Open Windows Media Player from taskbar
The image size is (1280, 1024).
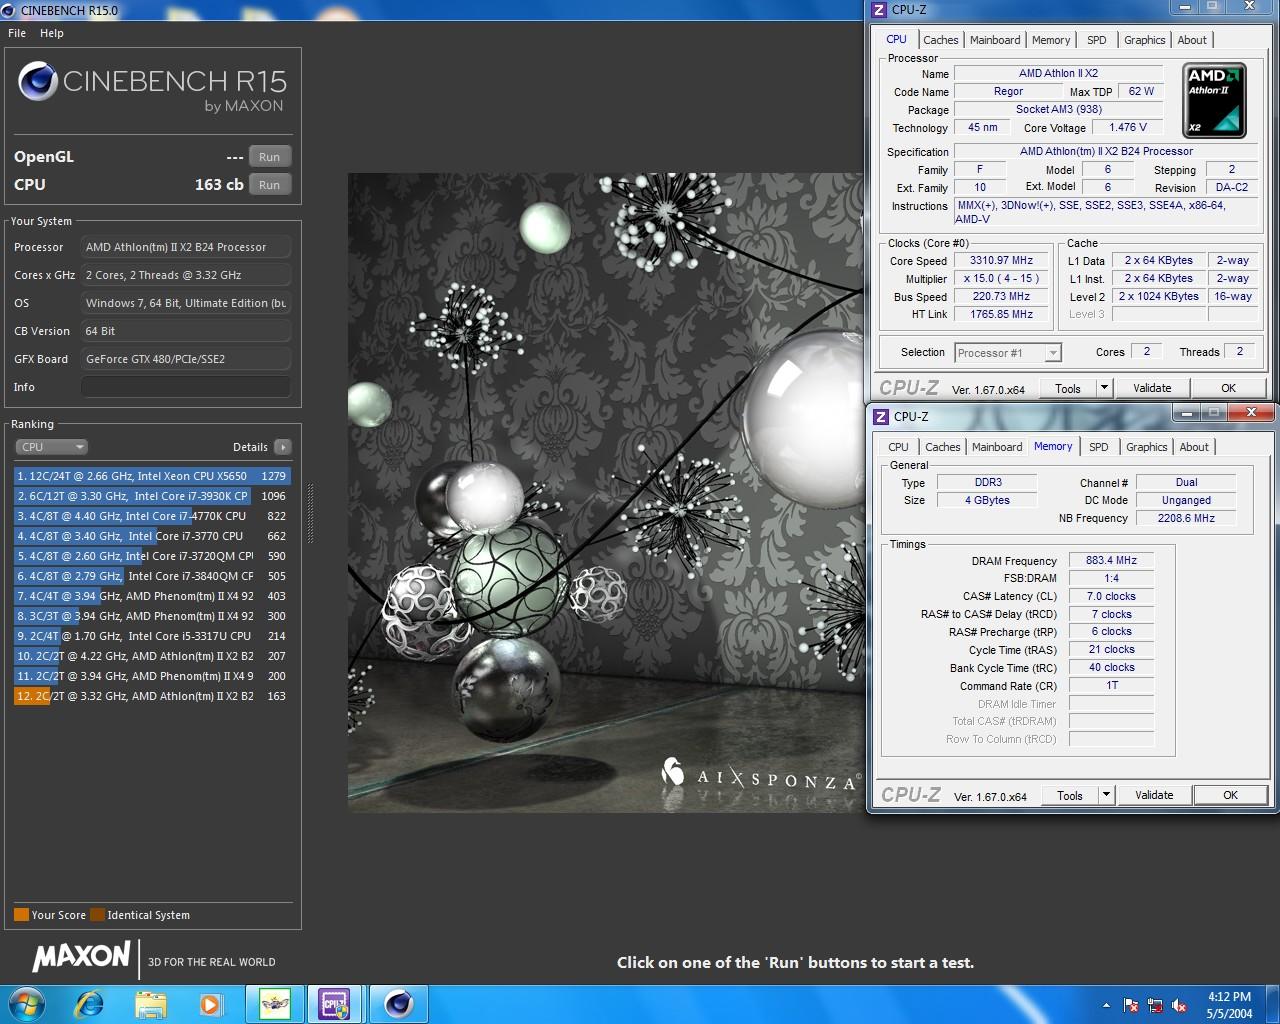[x=210, y=1004]
